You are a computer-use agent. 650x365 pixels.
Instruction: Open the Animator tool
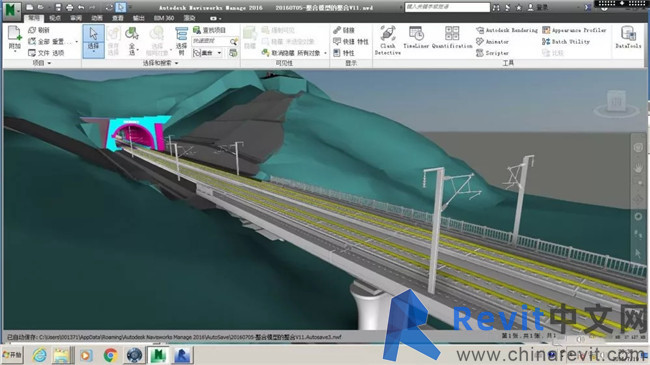pyautogui.click(x=492, y=41)
